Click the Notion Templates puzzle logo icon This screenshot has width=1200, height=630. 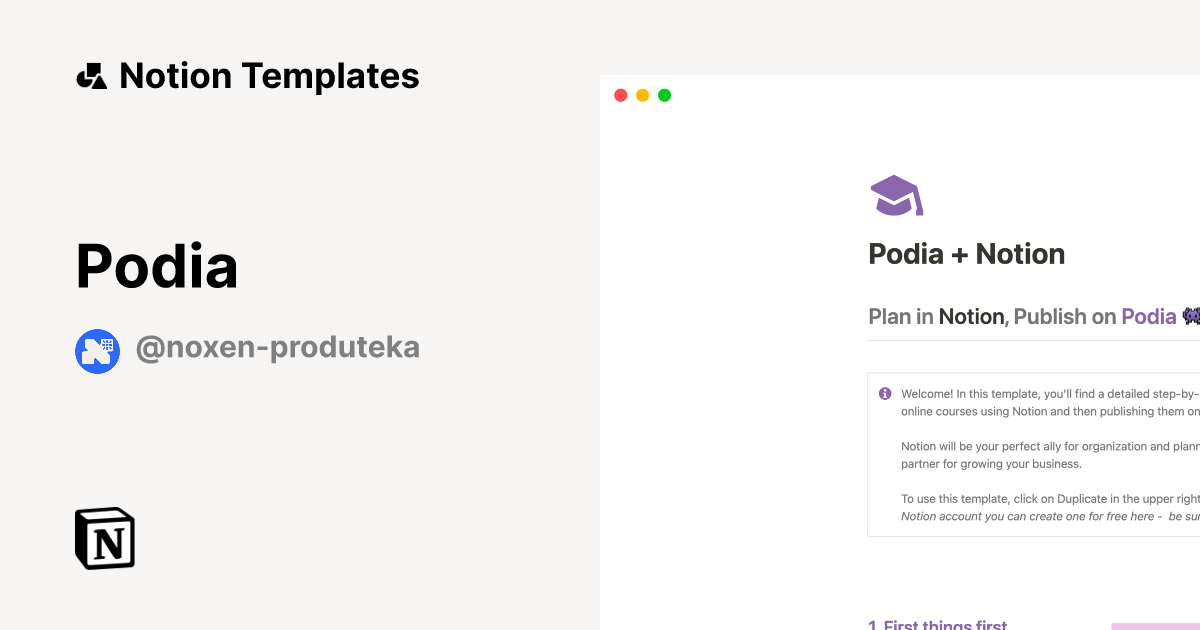tap(91, 75)
